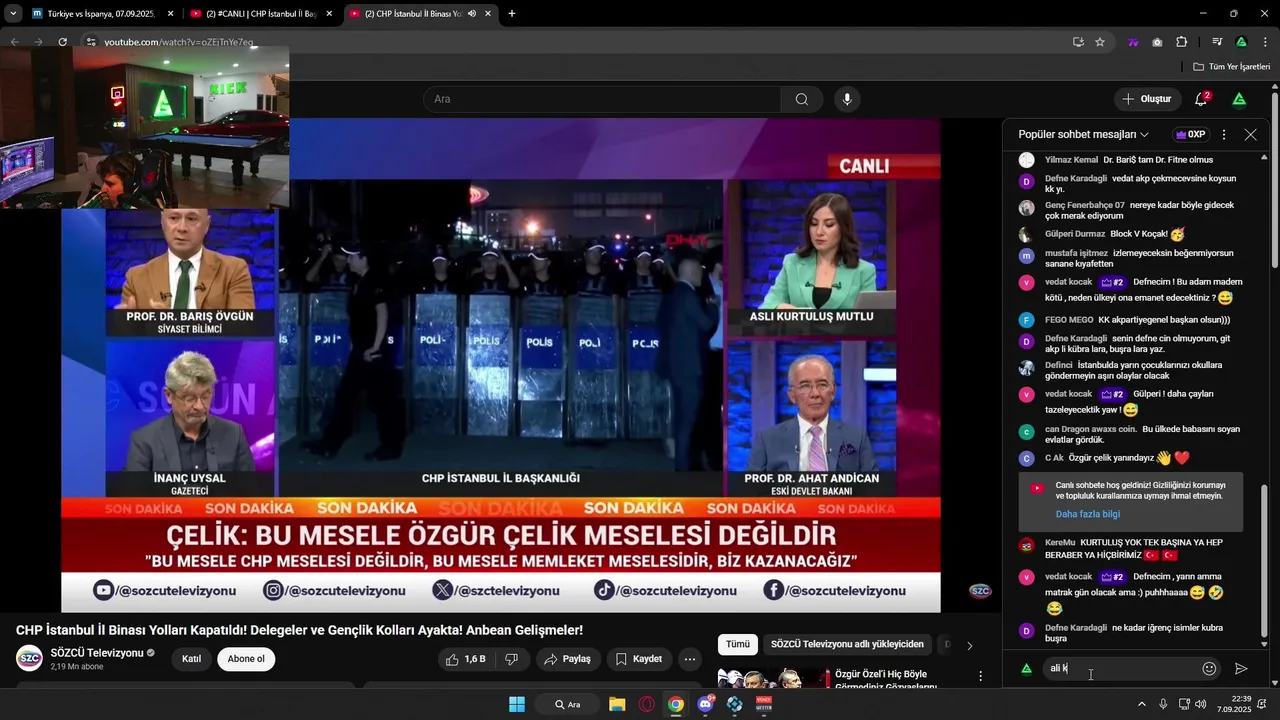Open the video's three-dot more actions

pyautogui.click(x=689, y=659)
